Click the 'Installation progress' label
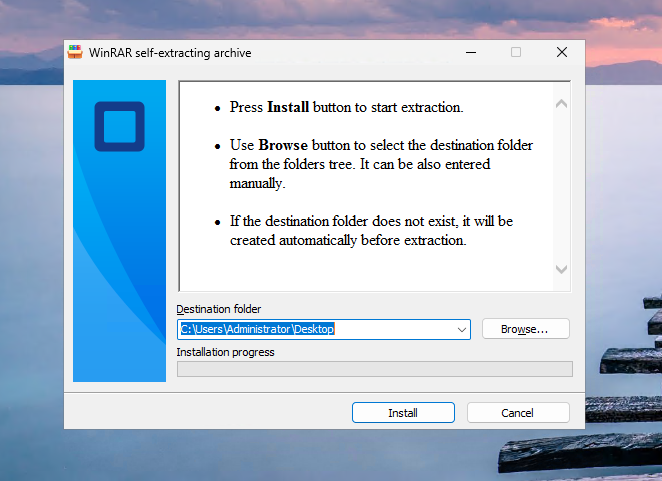 click(x=225, y=352)
